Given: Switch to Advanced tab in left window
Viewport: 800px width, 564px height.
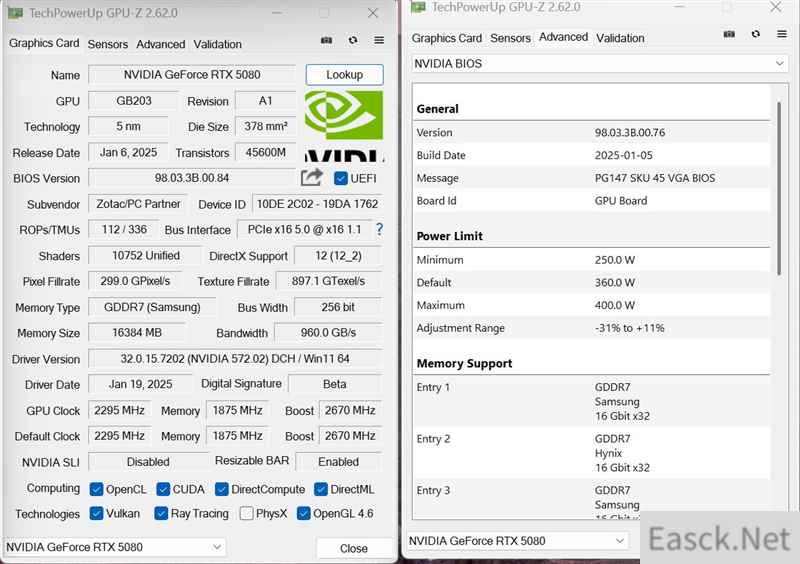Looking at the screenshot, I should (x=160, y=44).
